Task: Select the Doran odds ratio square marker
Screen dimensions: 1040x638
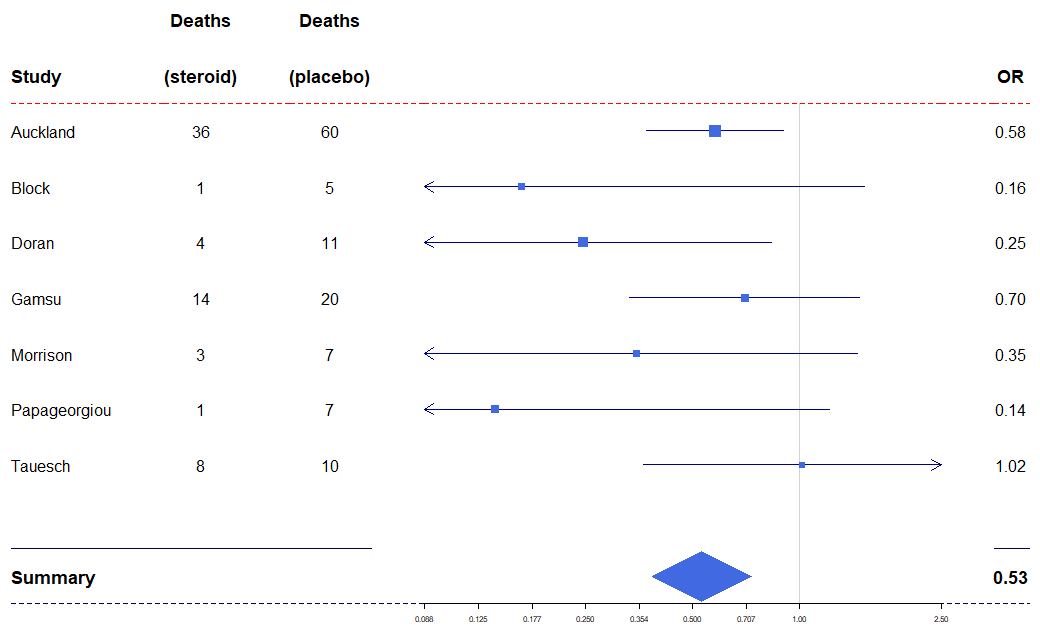Action: click(583, 242)
